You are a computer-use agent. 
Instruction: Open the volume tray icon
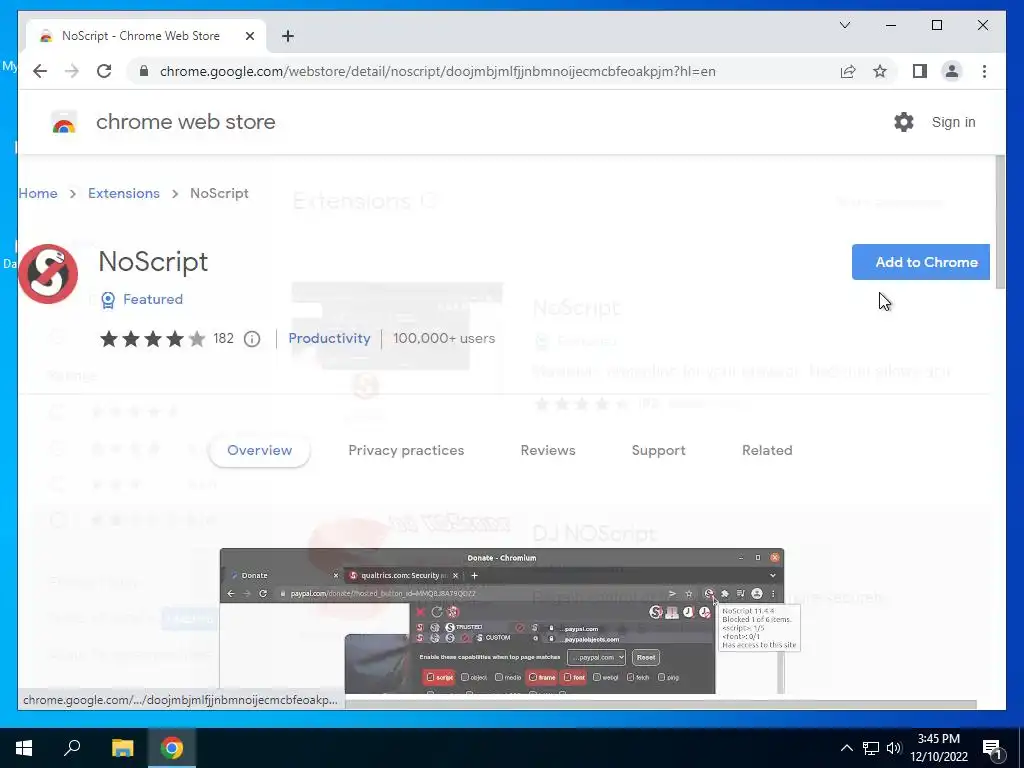[x=894, y=748]
